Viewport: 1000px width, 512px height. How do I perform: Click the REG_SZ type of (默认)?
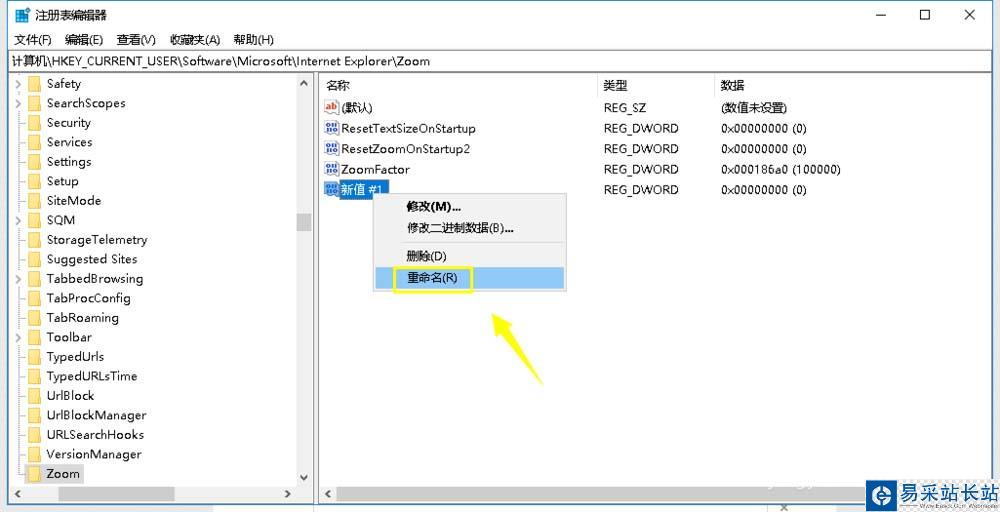tap(625, 108)
